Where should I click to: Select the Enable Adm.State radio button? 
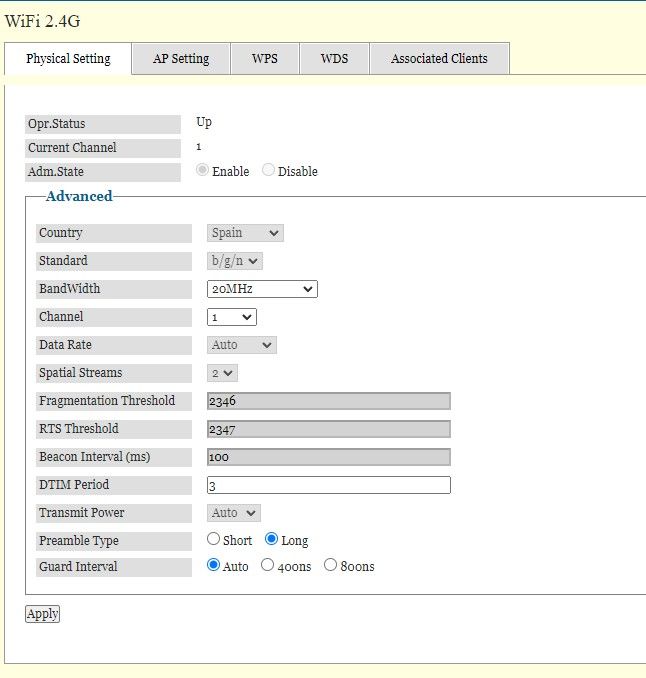tap(203, 170)
